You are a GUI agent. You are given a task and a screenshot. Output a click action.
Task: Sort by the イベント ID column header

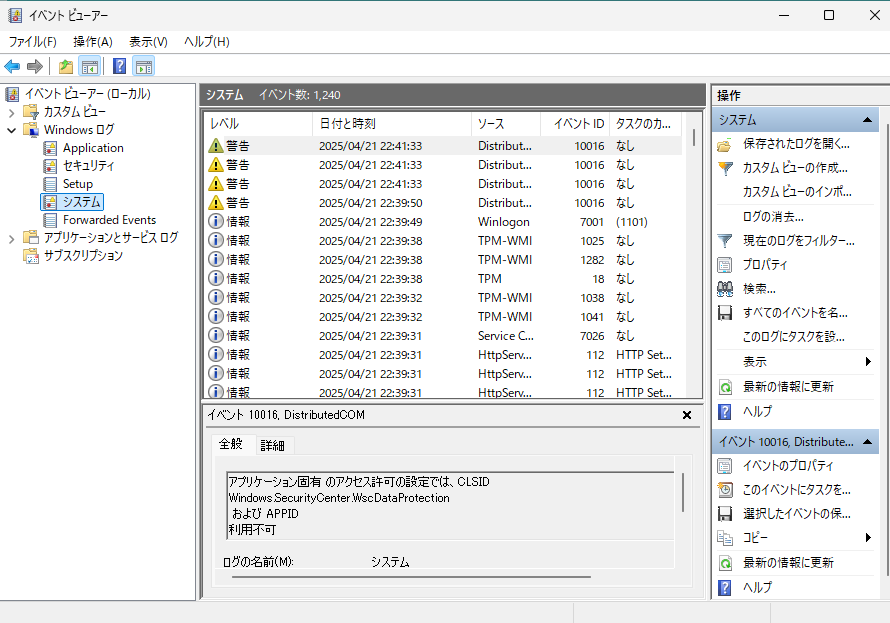point(575,124)
